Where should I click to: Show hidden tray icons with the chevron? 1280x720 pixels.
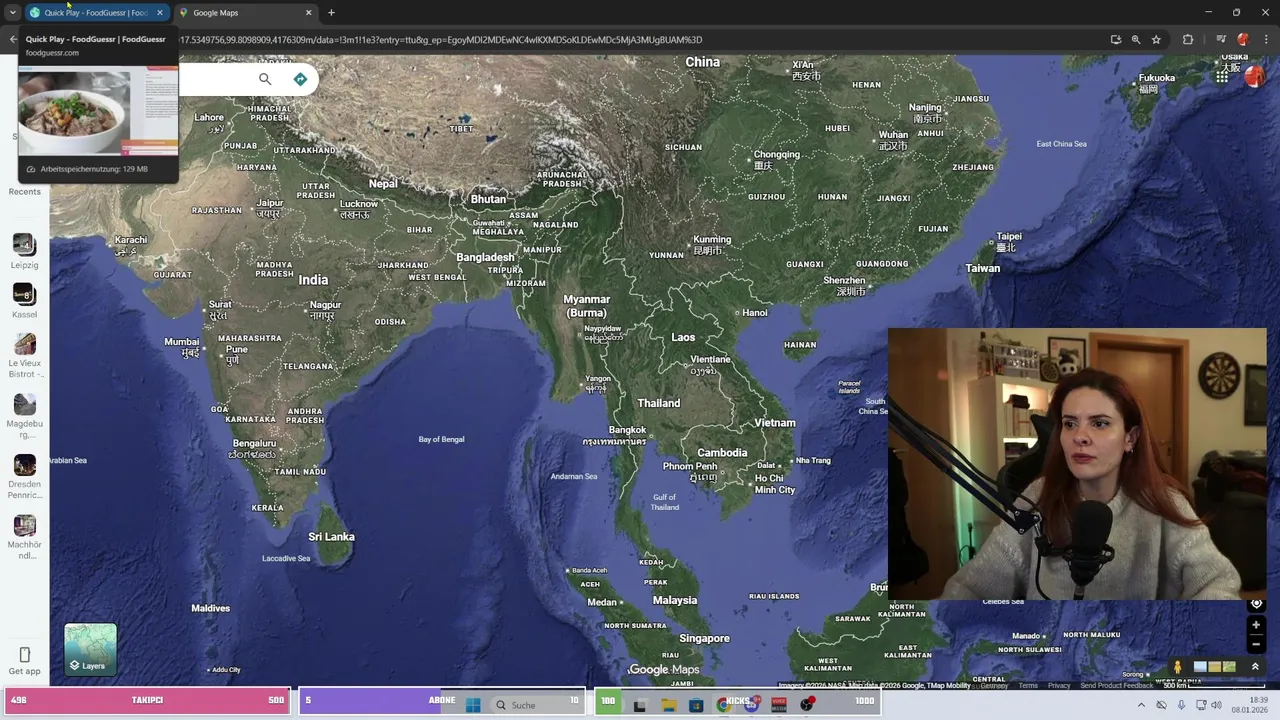[1141, 705]
